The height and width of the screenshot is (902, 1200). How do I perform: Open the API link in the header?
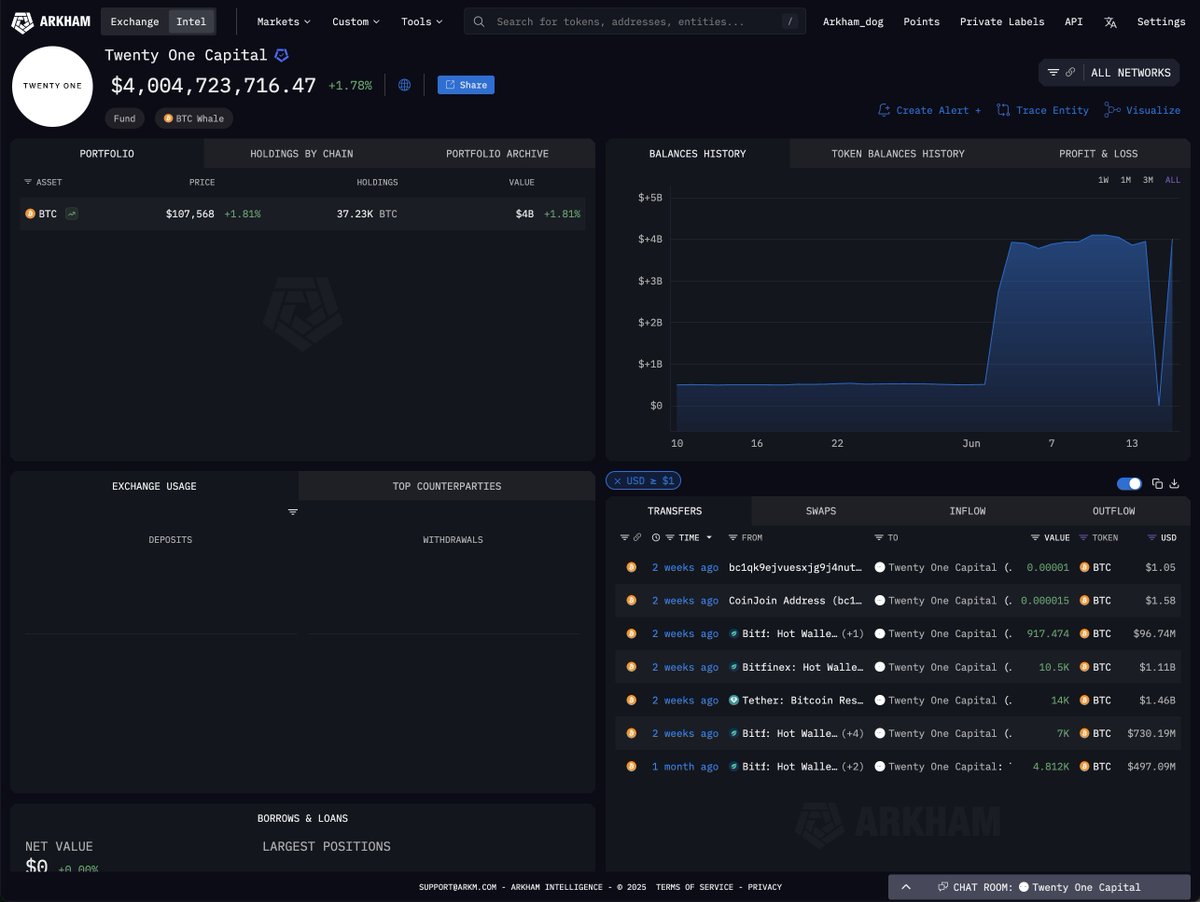pyautogui.click(x=1073, y=21)
